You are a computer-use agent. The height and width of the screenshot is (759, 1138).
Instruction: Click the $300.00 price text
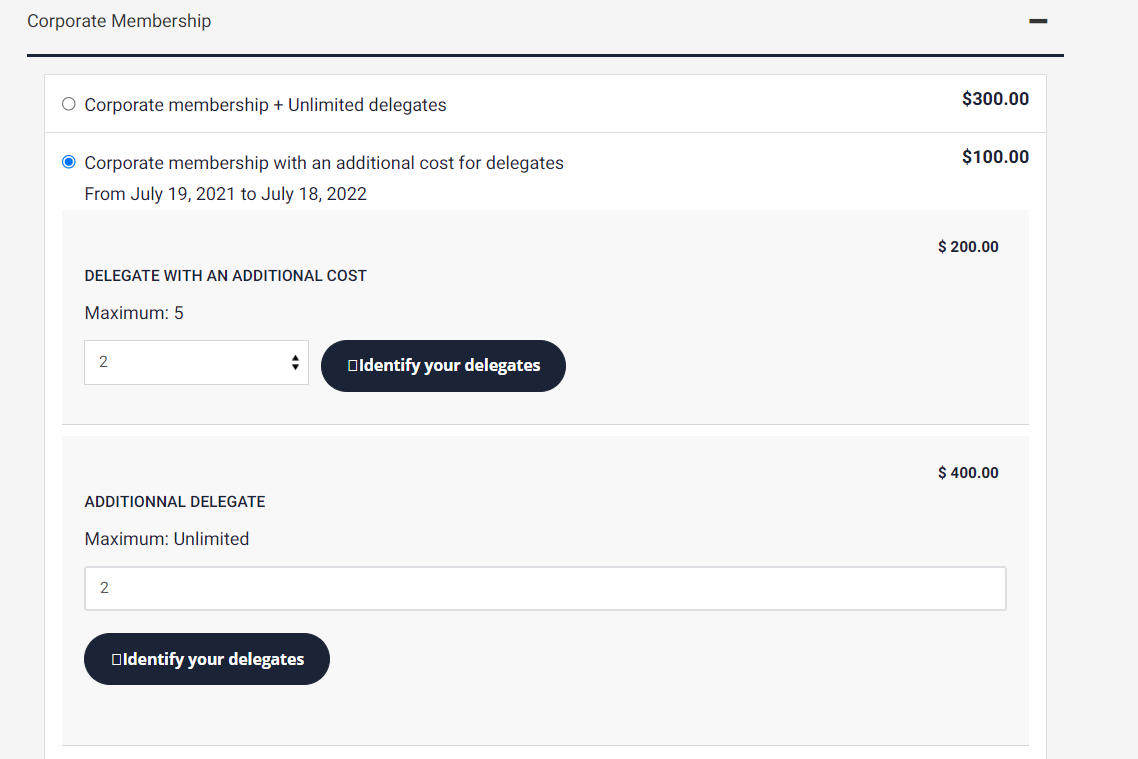click(995, 99)
